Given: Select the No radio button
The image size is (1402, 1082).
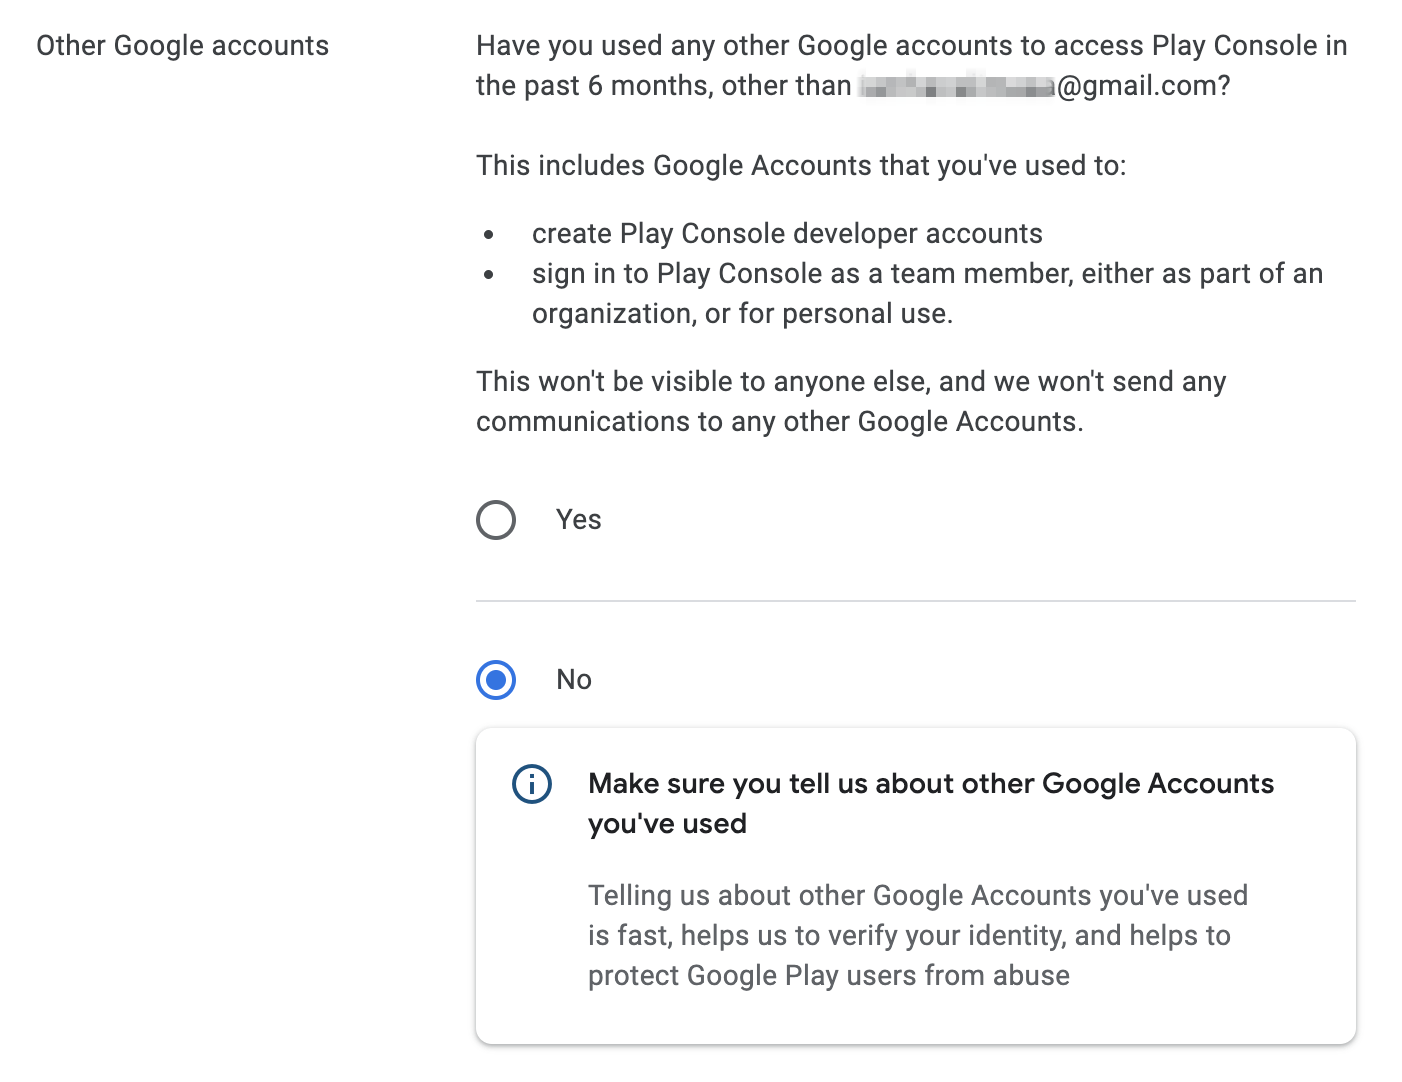Looking at the screenshot, I should point(496,680).
